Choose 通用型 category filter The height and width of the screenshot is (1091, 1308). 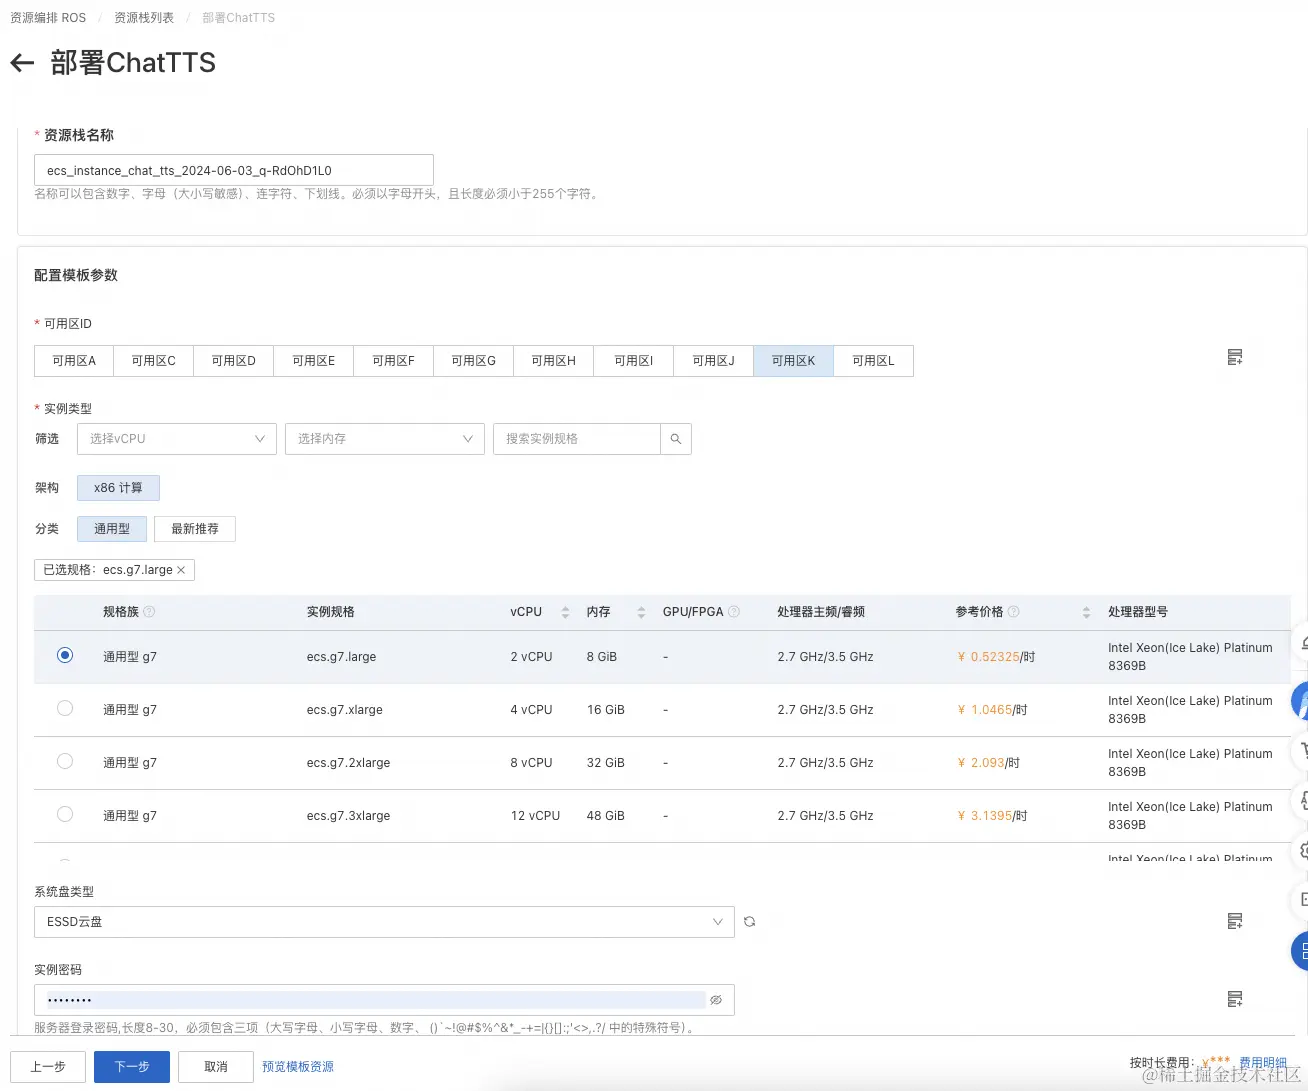[112, 529]
